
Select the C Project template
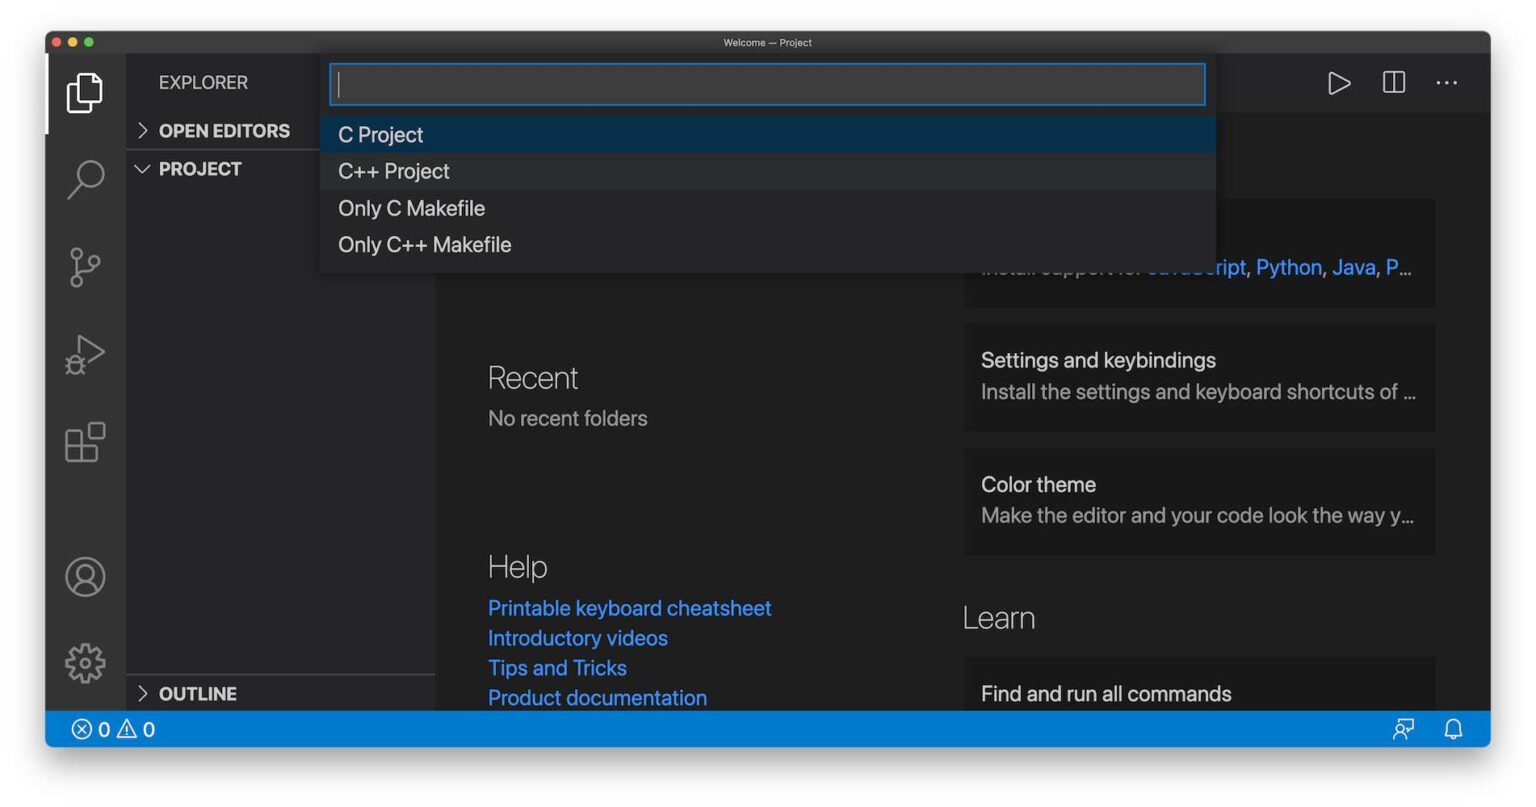(380, 134)
